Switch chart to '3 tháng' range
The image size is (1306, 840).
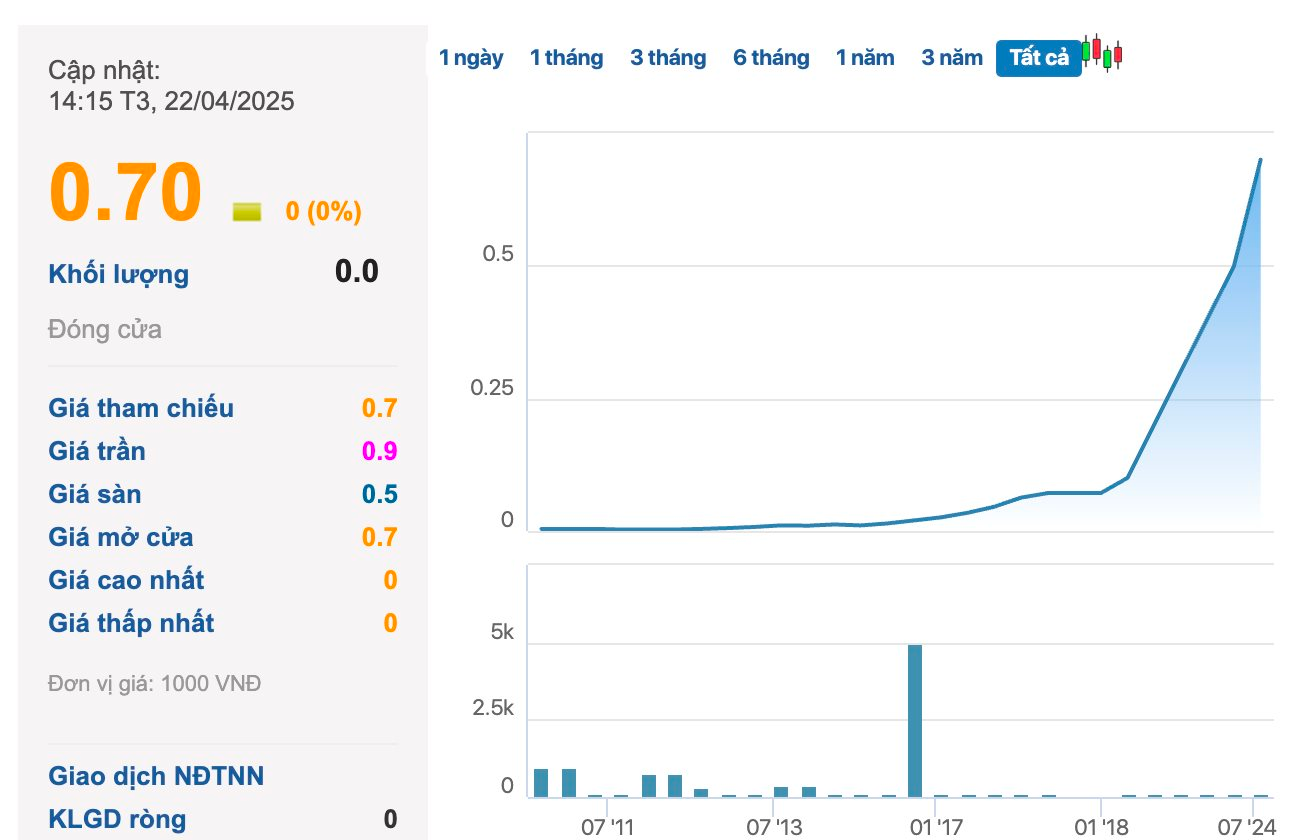pos(667,58)
